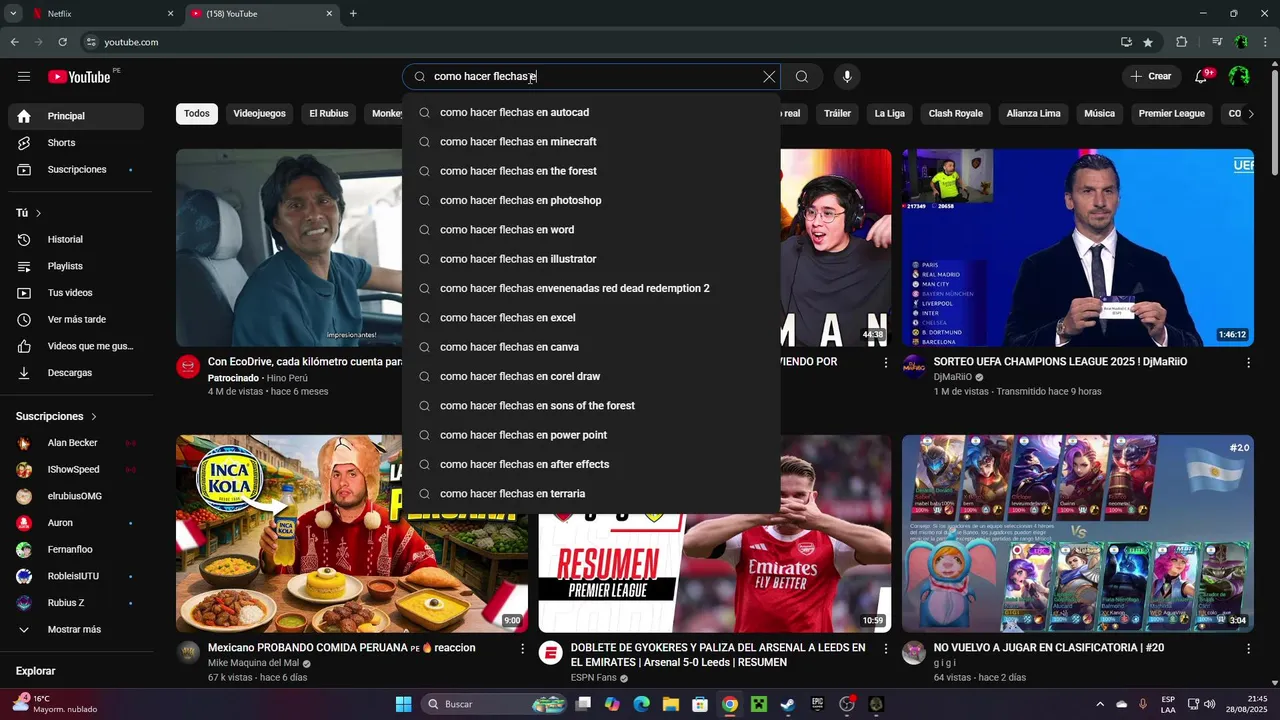Open Shorts in the sidebar
Viewport: 1280px width, 720px height.
76,143
